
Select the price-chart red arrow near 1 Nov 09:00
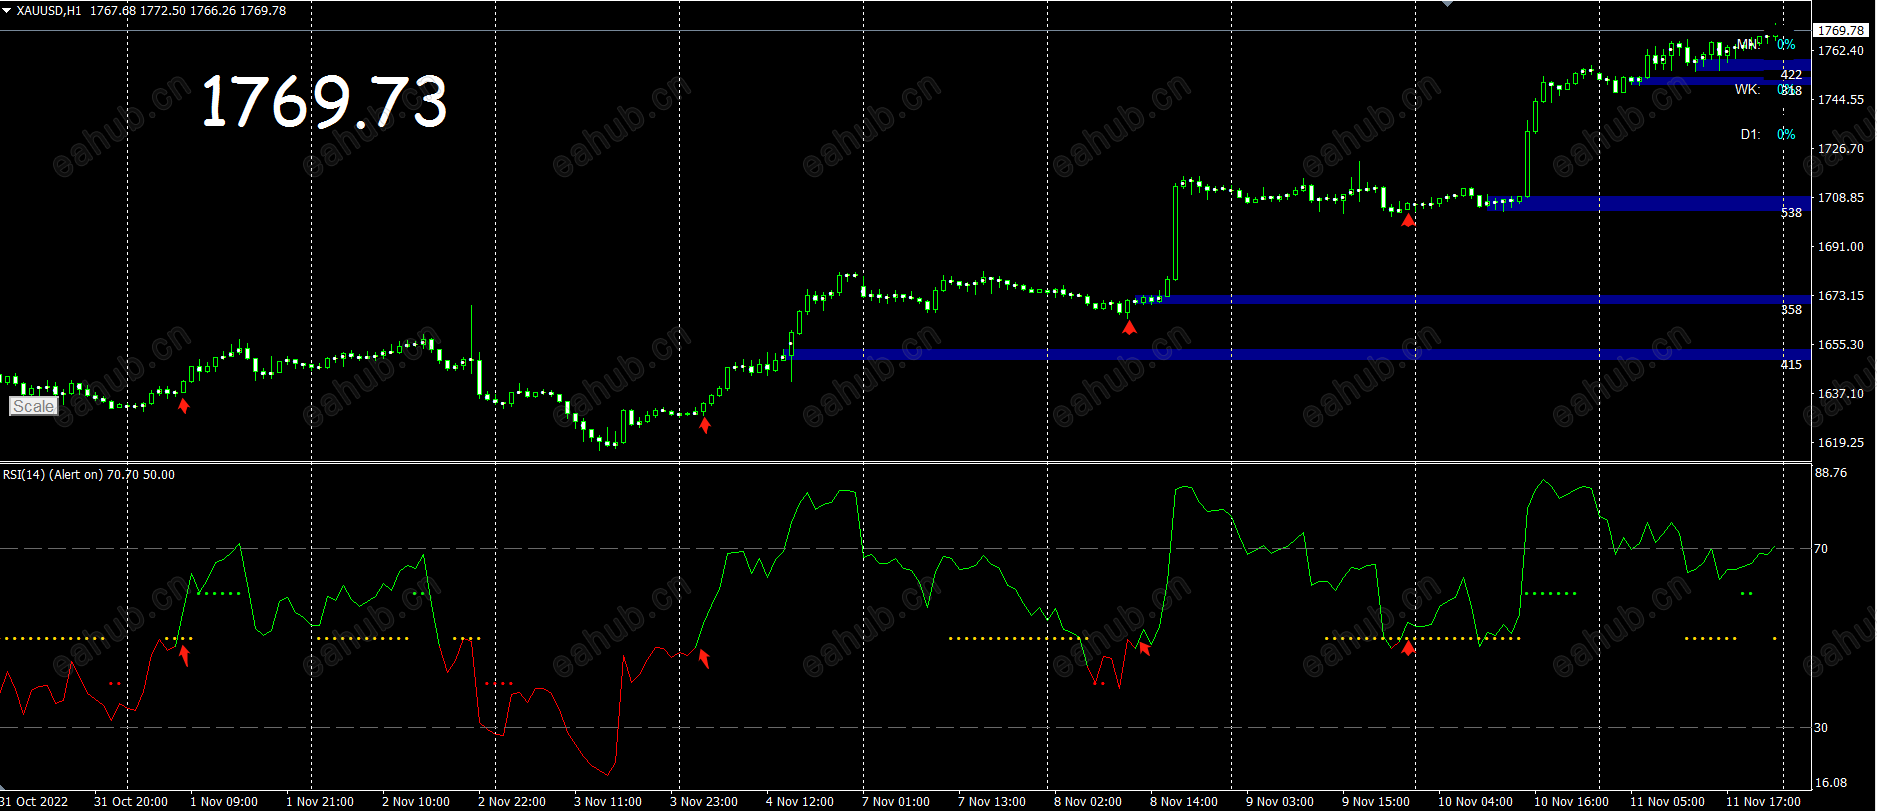pos(183,405)
